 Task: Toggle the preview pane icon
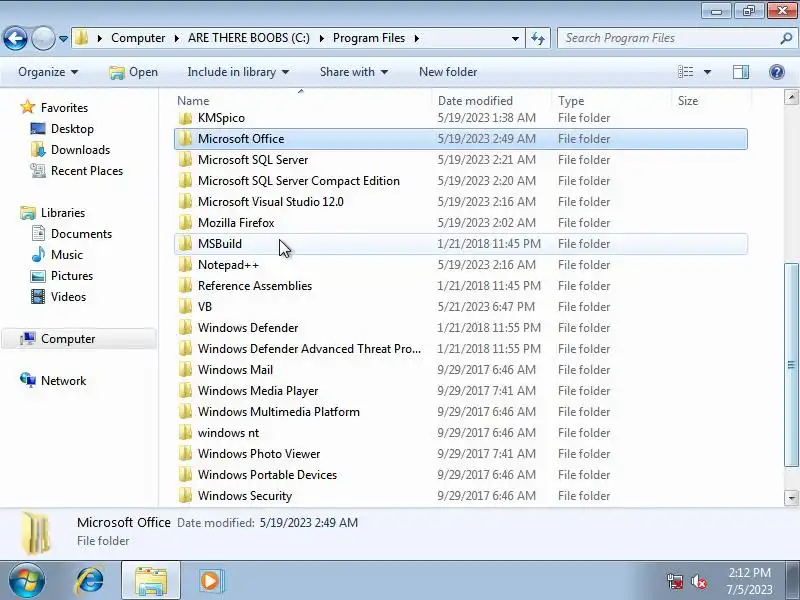pyautogui.click(x=741, y=72)
